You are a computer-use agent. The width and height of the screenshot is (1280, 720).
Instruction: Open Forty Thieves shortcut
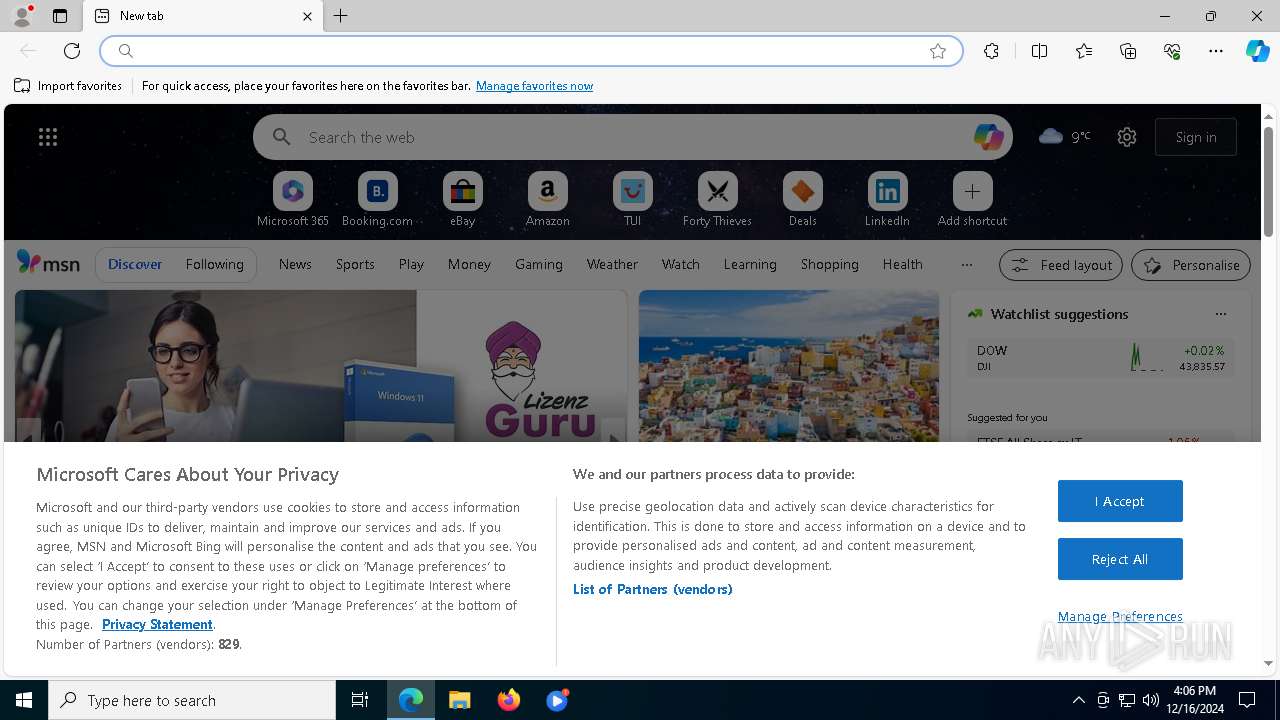point(717,199)
